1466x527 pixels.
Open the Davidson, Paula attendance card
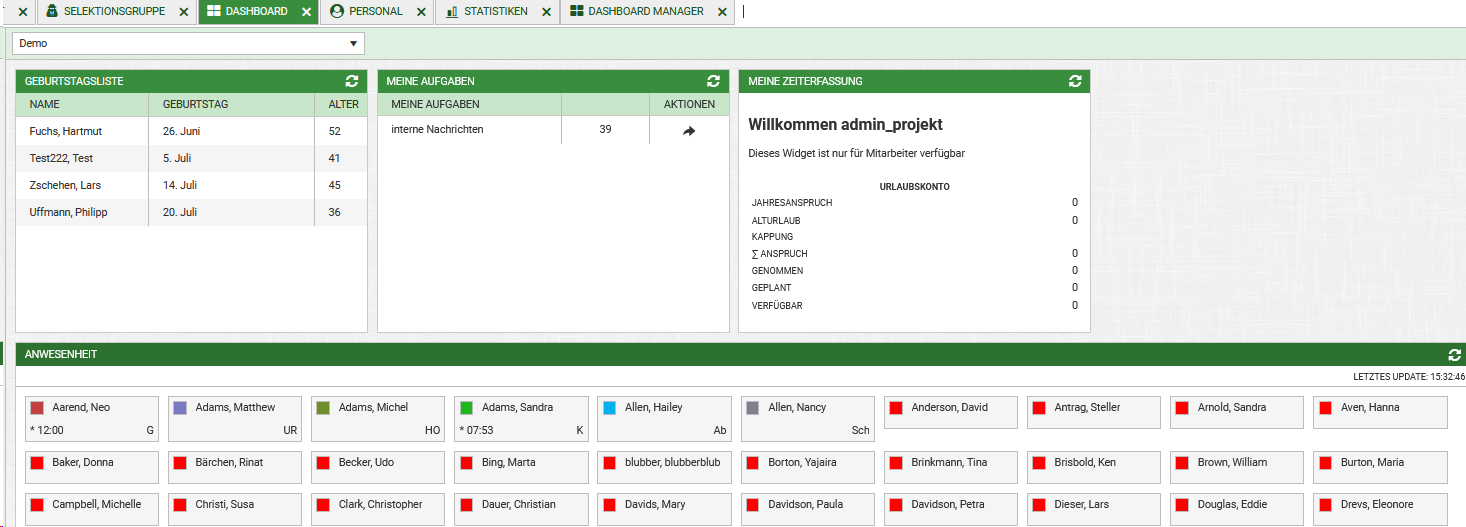[x=808, y=509]
